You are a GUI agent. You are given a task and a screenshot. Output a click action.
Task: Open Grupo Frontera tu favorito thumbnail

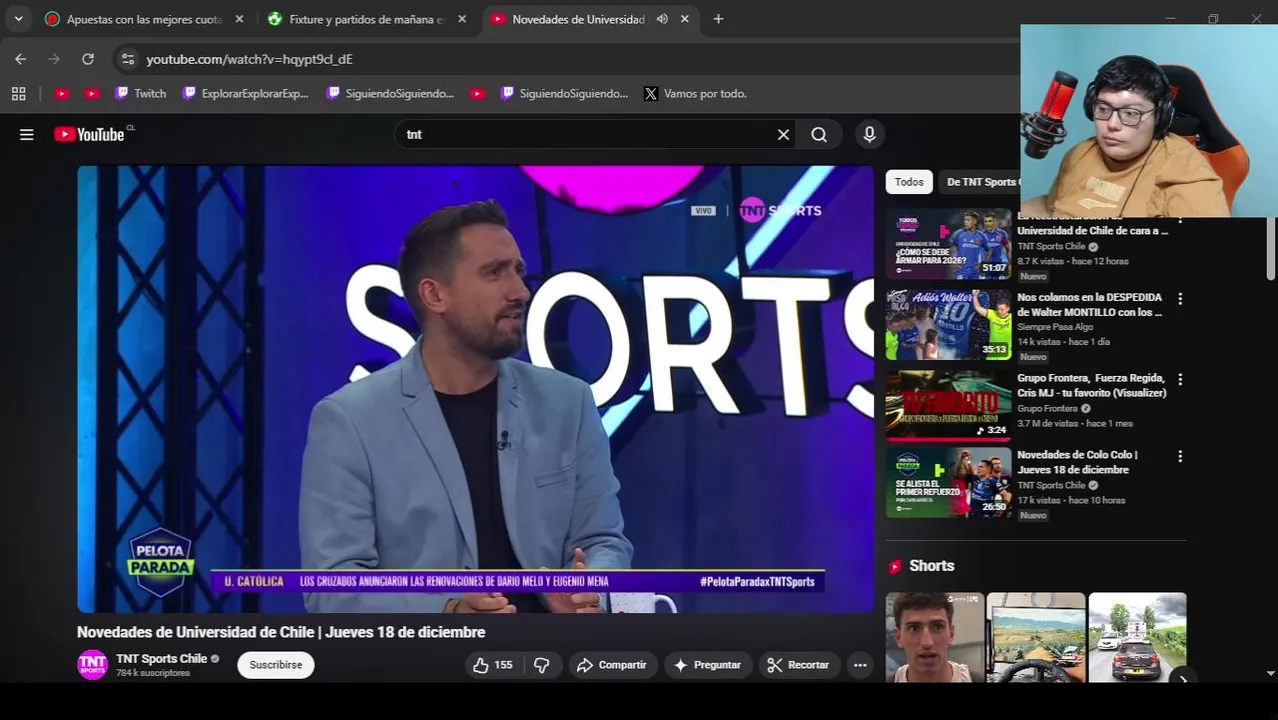[948, 406]
